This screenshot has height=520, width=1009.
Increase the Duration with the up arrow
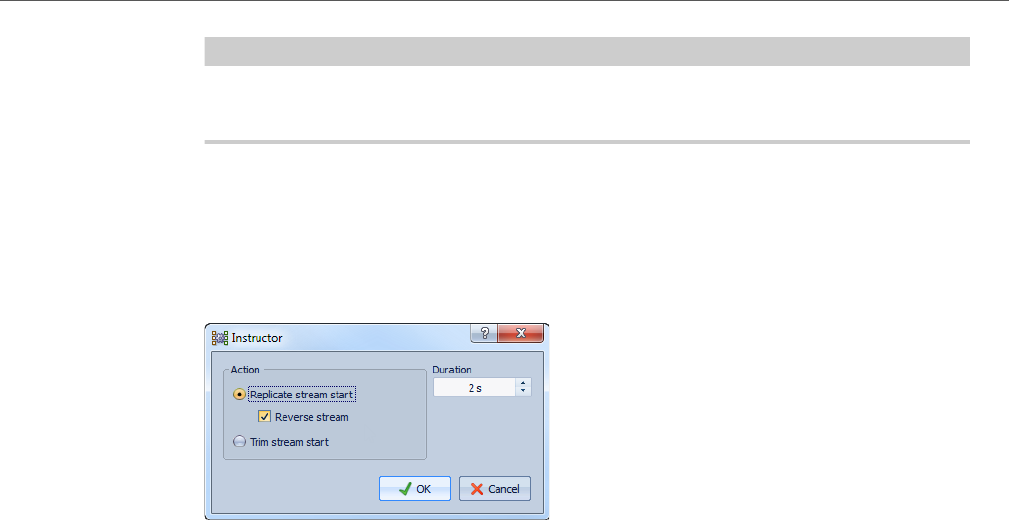523,383
